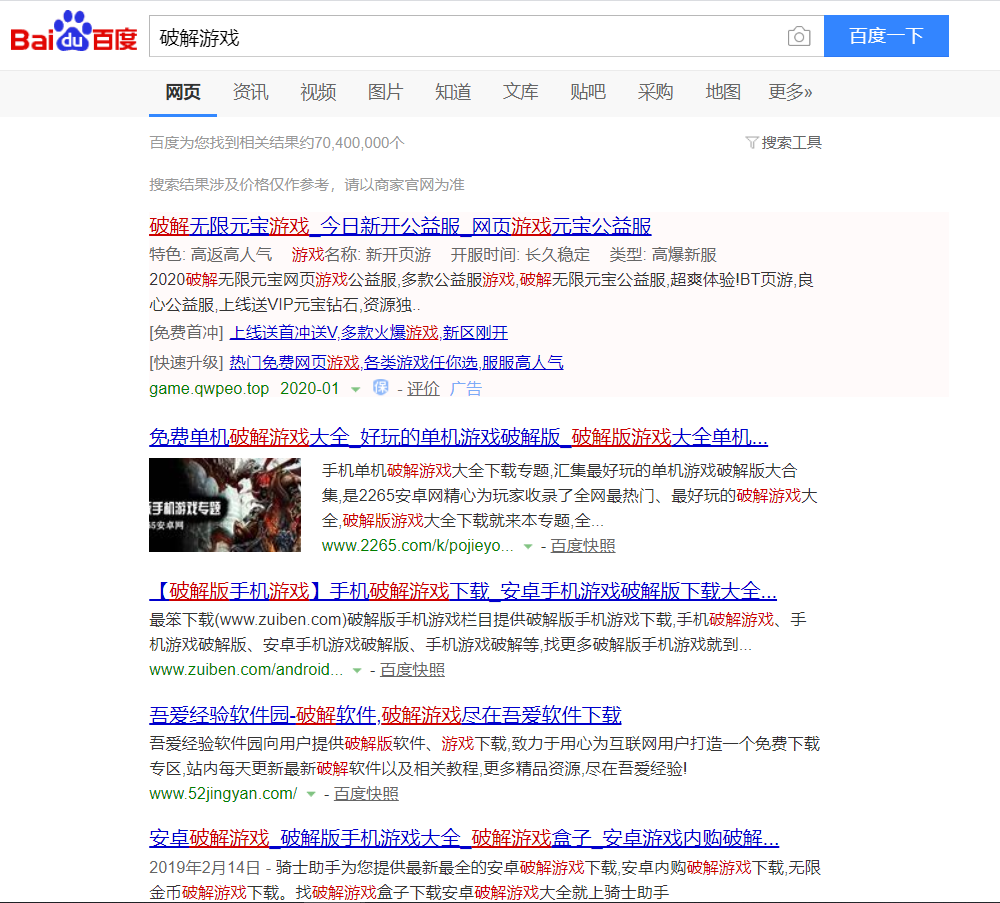Expand dropdown arrow next to www.2265.com URL
This screenshot has height=903, width=1000.
tap(528, 546)
